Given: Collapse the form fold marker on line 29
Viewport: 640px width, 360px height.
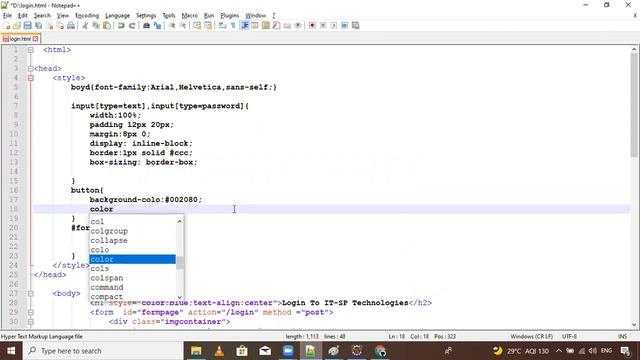Looking at the screenshot, I should click(x=31, y=312).
